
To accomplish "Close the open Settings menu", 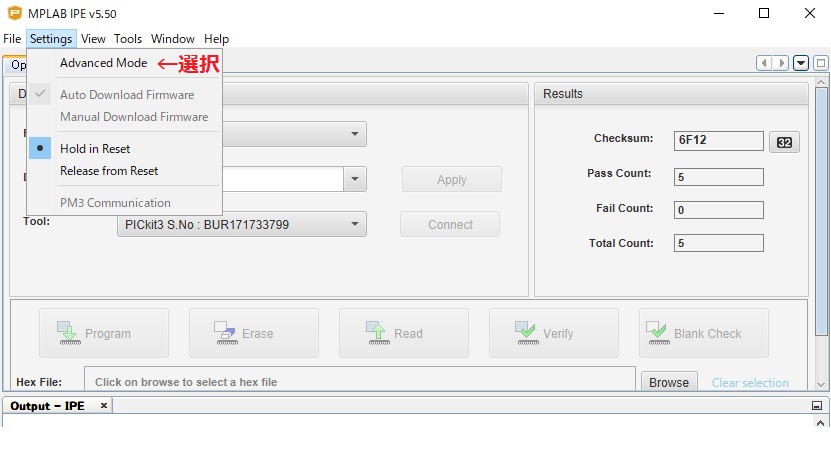I will pos(51,39).
